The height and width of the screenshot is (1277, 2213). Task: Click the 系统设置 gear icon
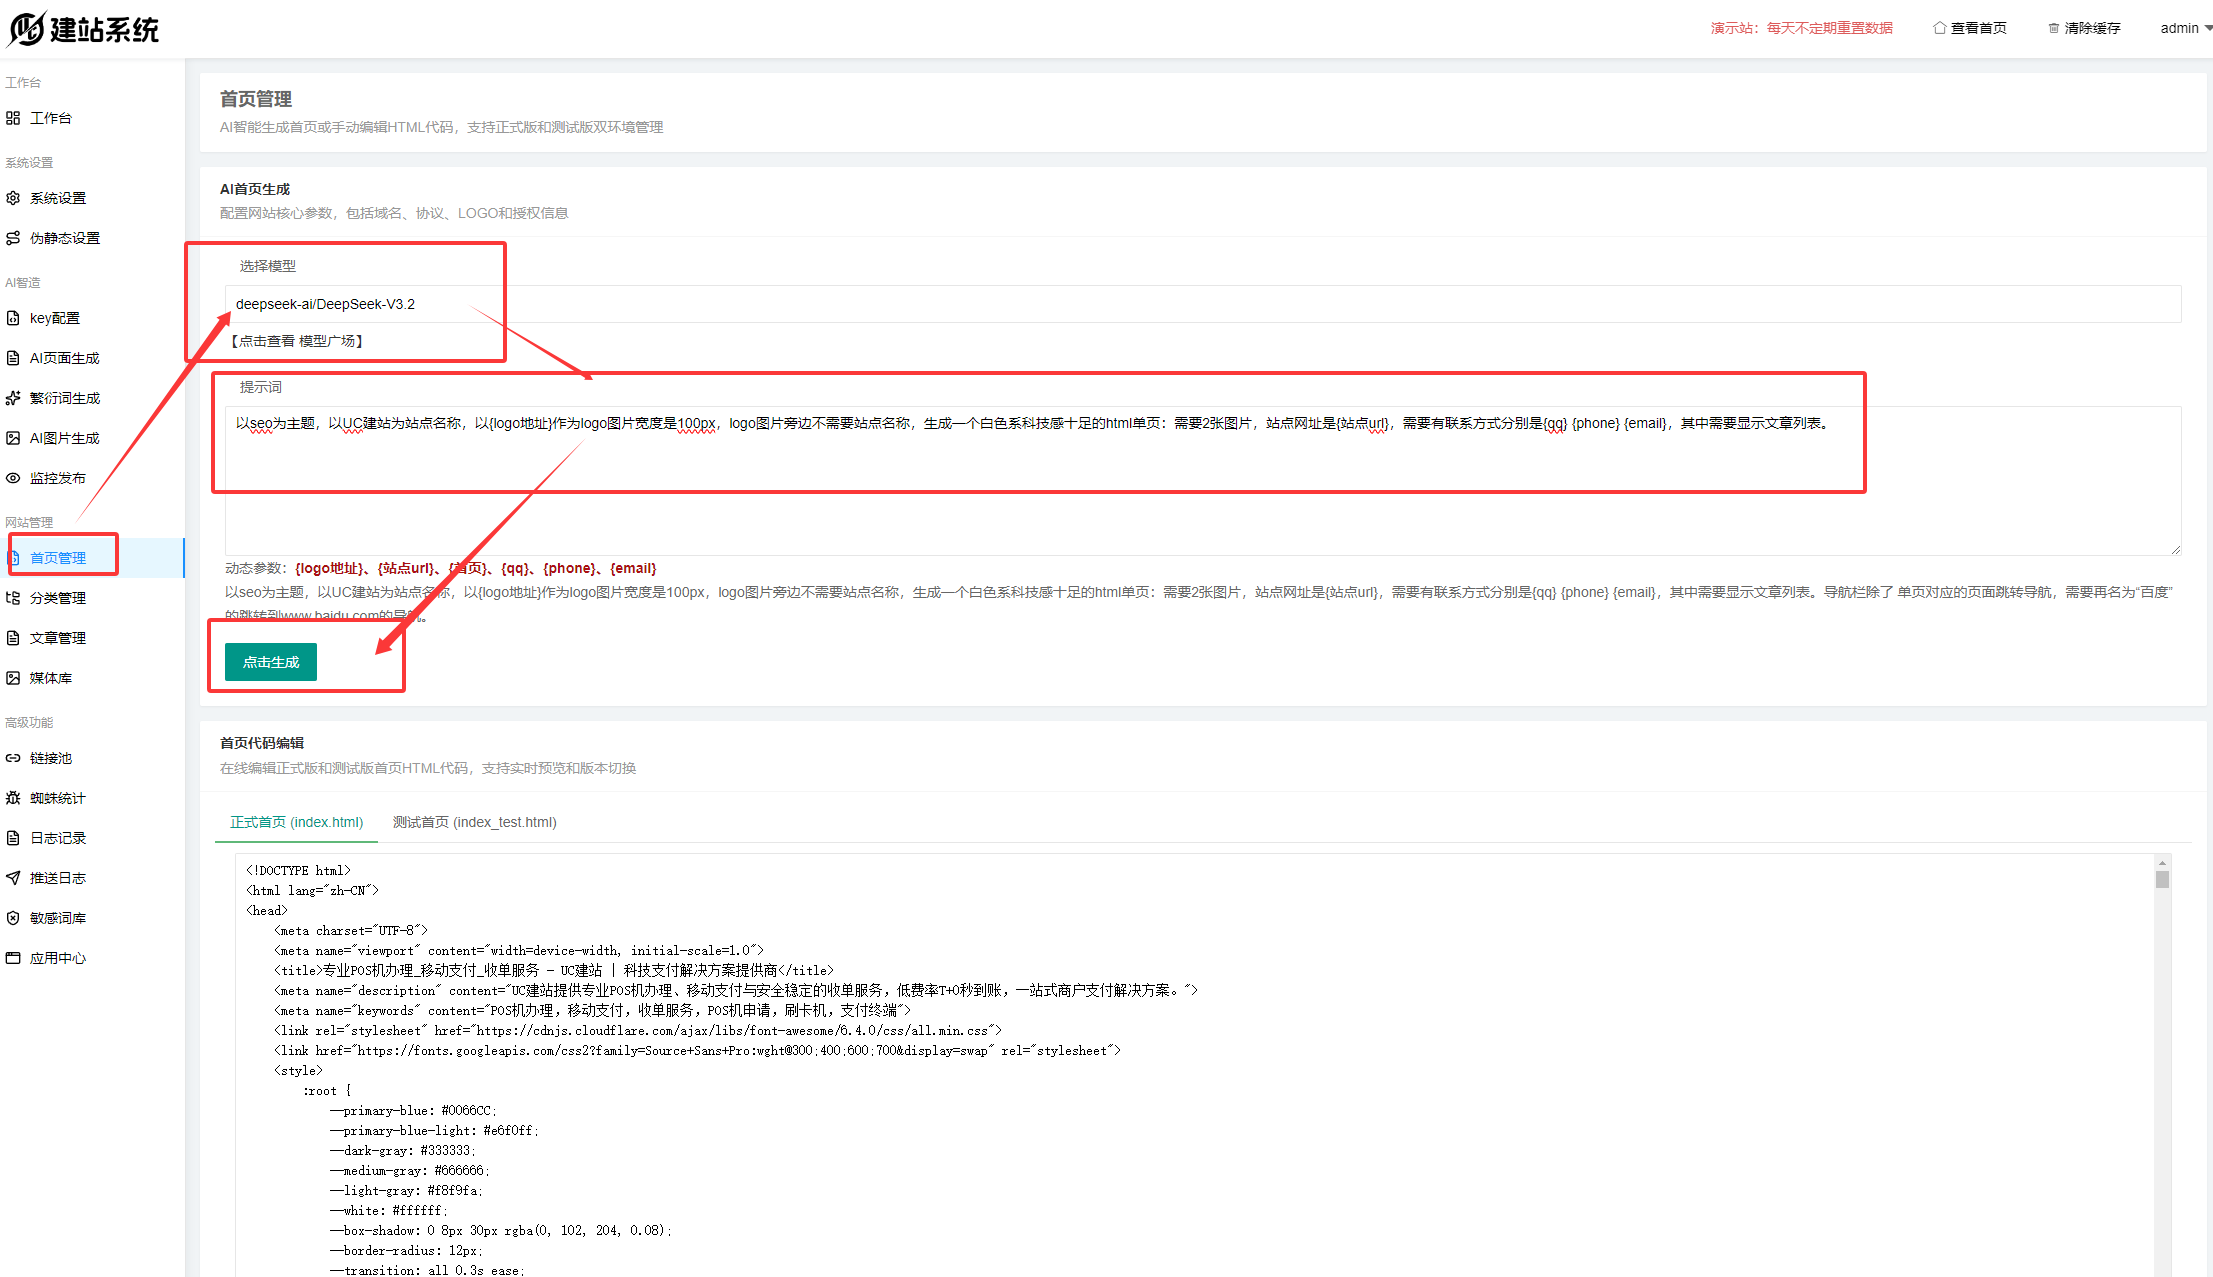(x=13, y=198)
